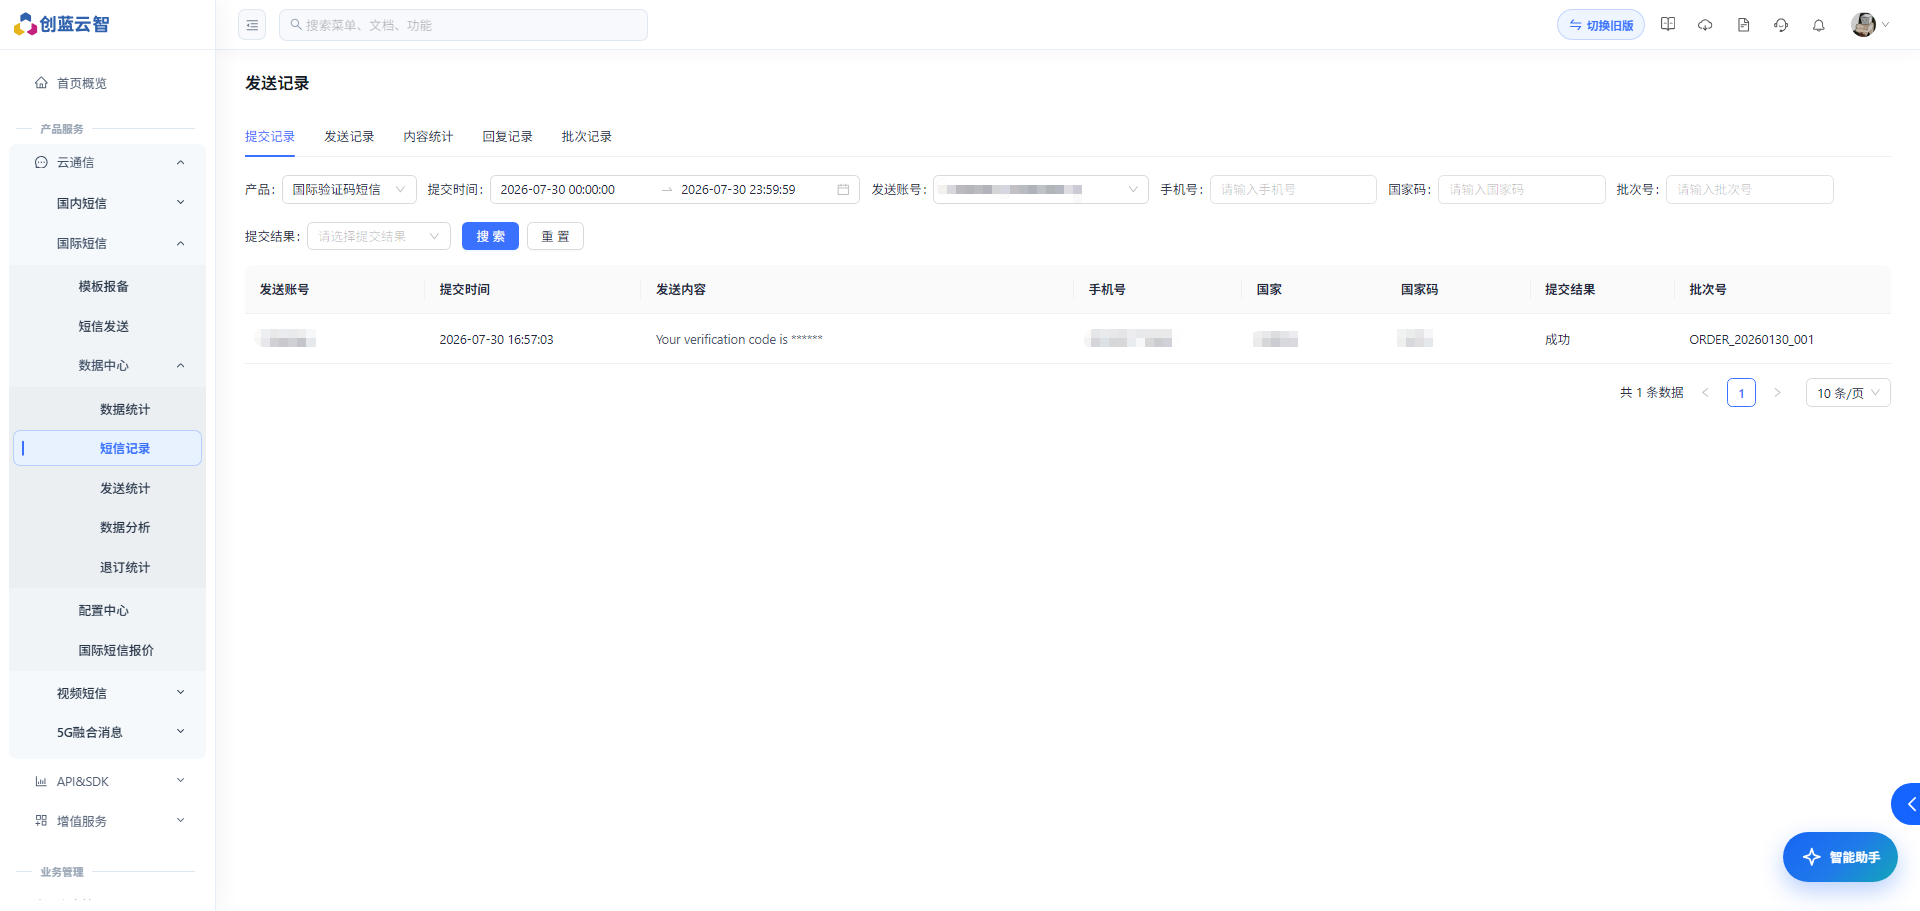Go to next page arrow
The image size is (1920, 911).
coord(1777,393)
